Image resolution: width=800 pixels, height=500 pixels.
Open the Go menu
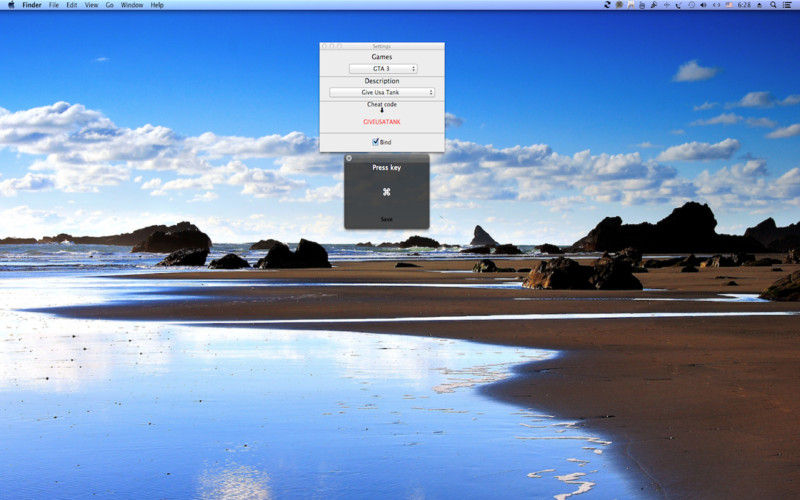tap(109, 5)
